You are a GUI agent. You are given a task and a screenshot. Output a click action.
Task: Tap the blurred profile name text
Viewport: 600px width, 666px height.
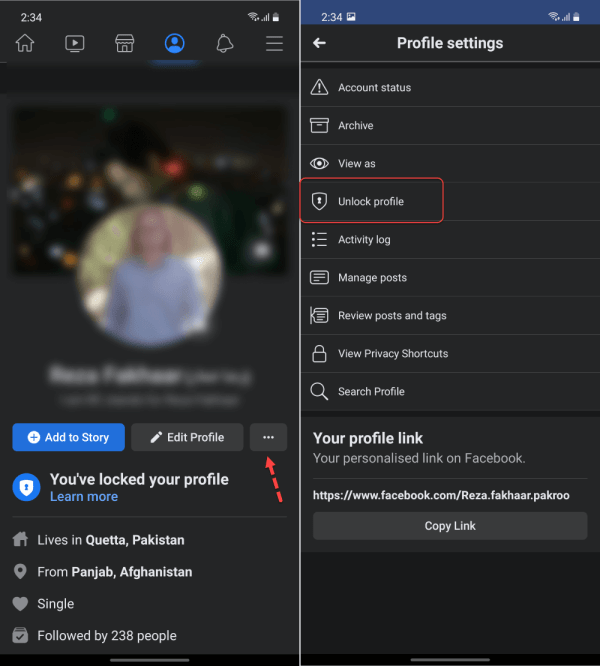point(149,375)
